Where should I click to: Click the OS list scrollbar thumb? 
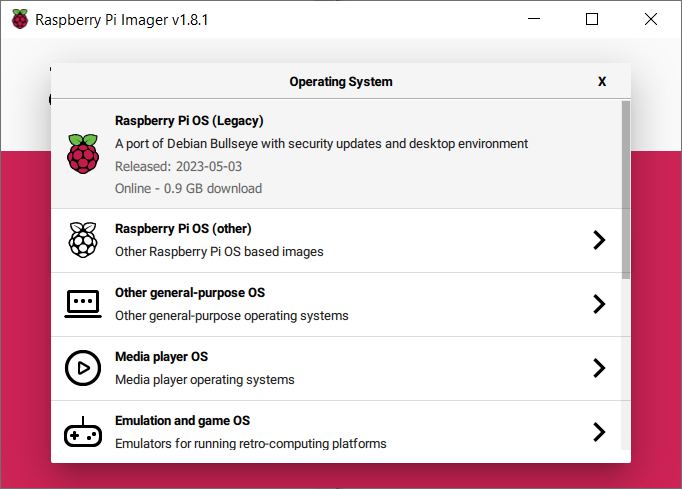click(x=625, y=188)
